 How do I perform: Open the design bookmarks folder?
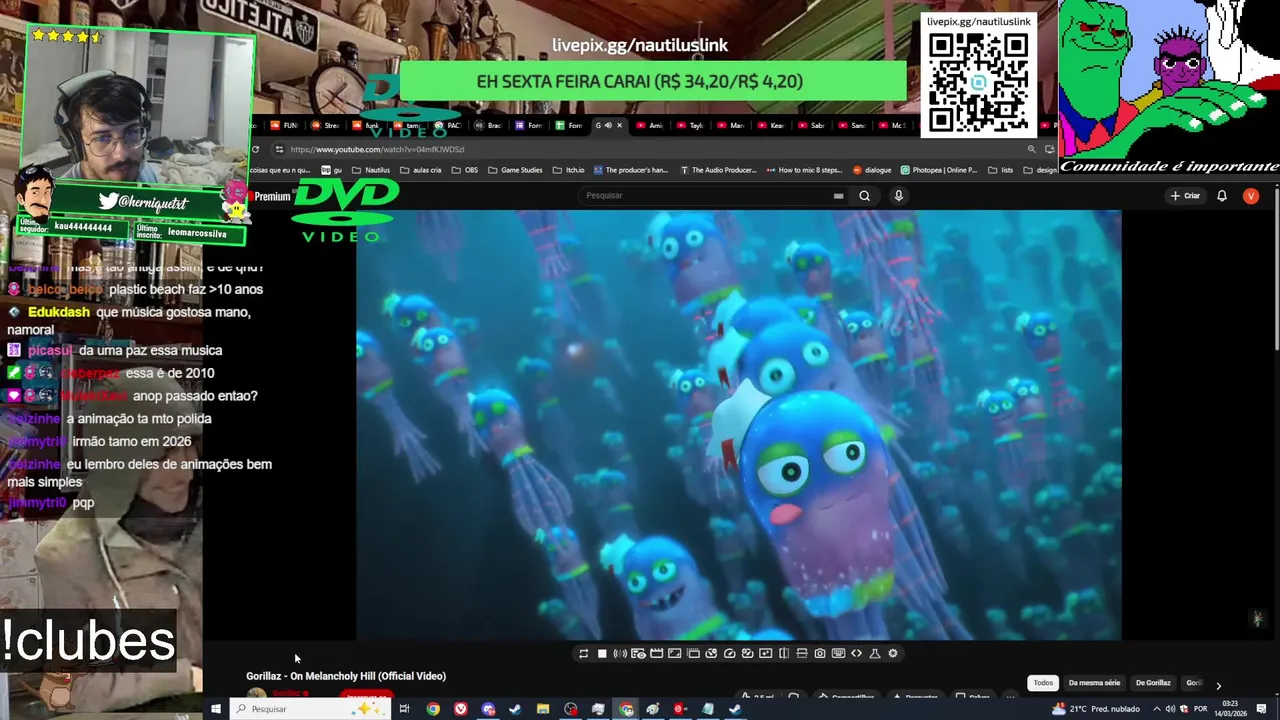pos(1039,170)
